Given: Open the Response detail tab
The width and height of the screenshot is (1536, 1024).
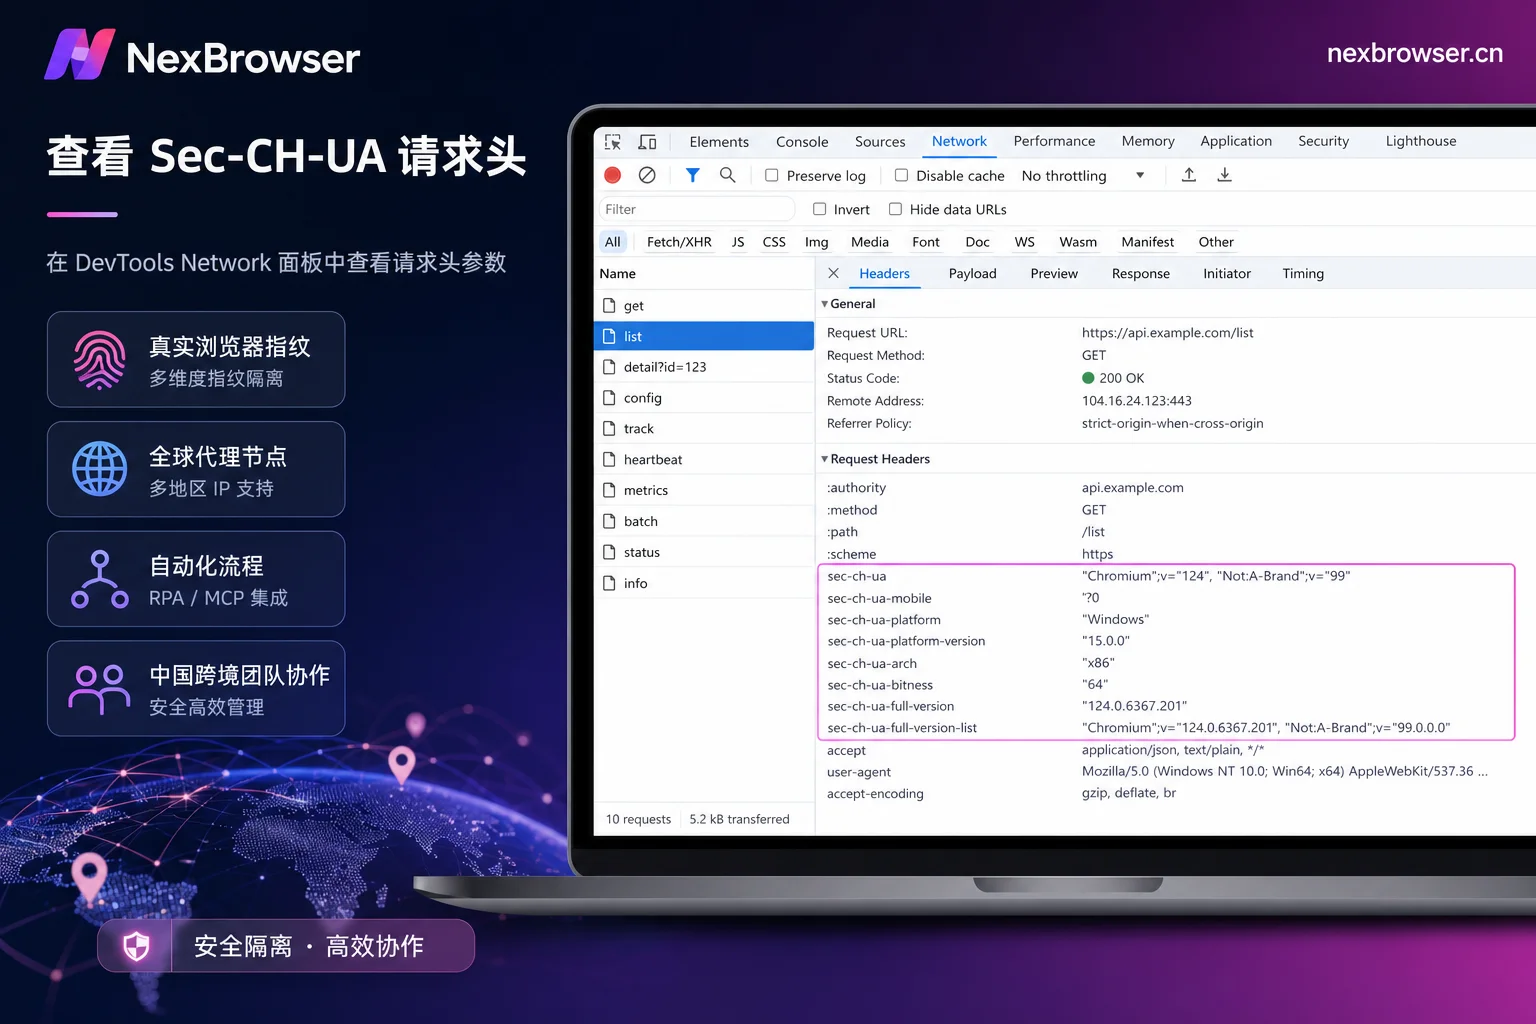Looking at the screenshot, I should click(1140, 273).
